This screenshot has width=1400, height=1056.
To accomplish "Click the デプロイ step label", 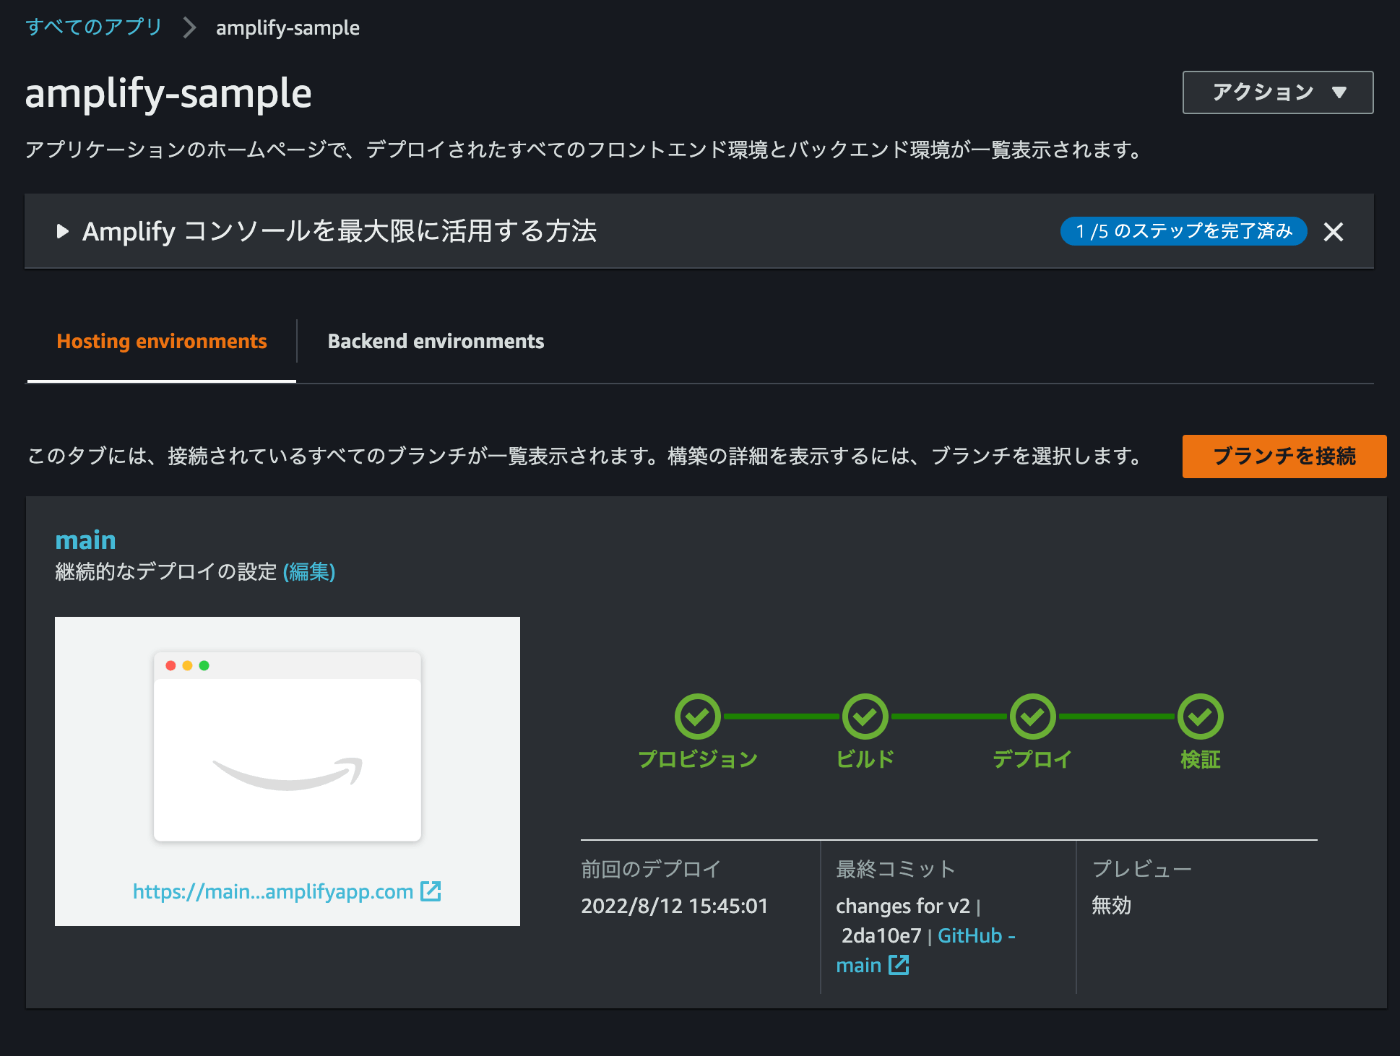I will pos(1033,760).
